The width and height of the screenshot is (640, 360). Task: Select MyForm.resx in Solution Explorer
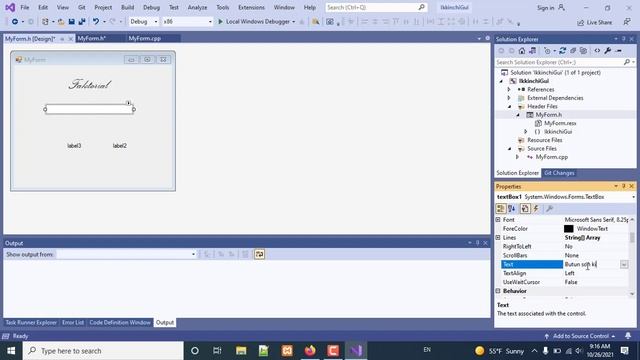(x=560, y=123)
